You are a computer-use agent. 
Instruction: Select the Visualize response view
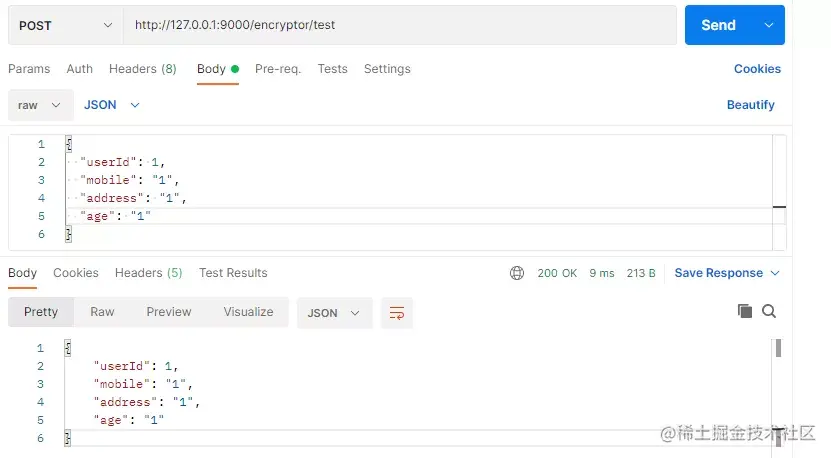click(x=248, y=312)
